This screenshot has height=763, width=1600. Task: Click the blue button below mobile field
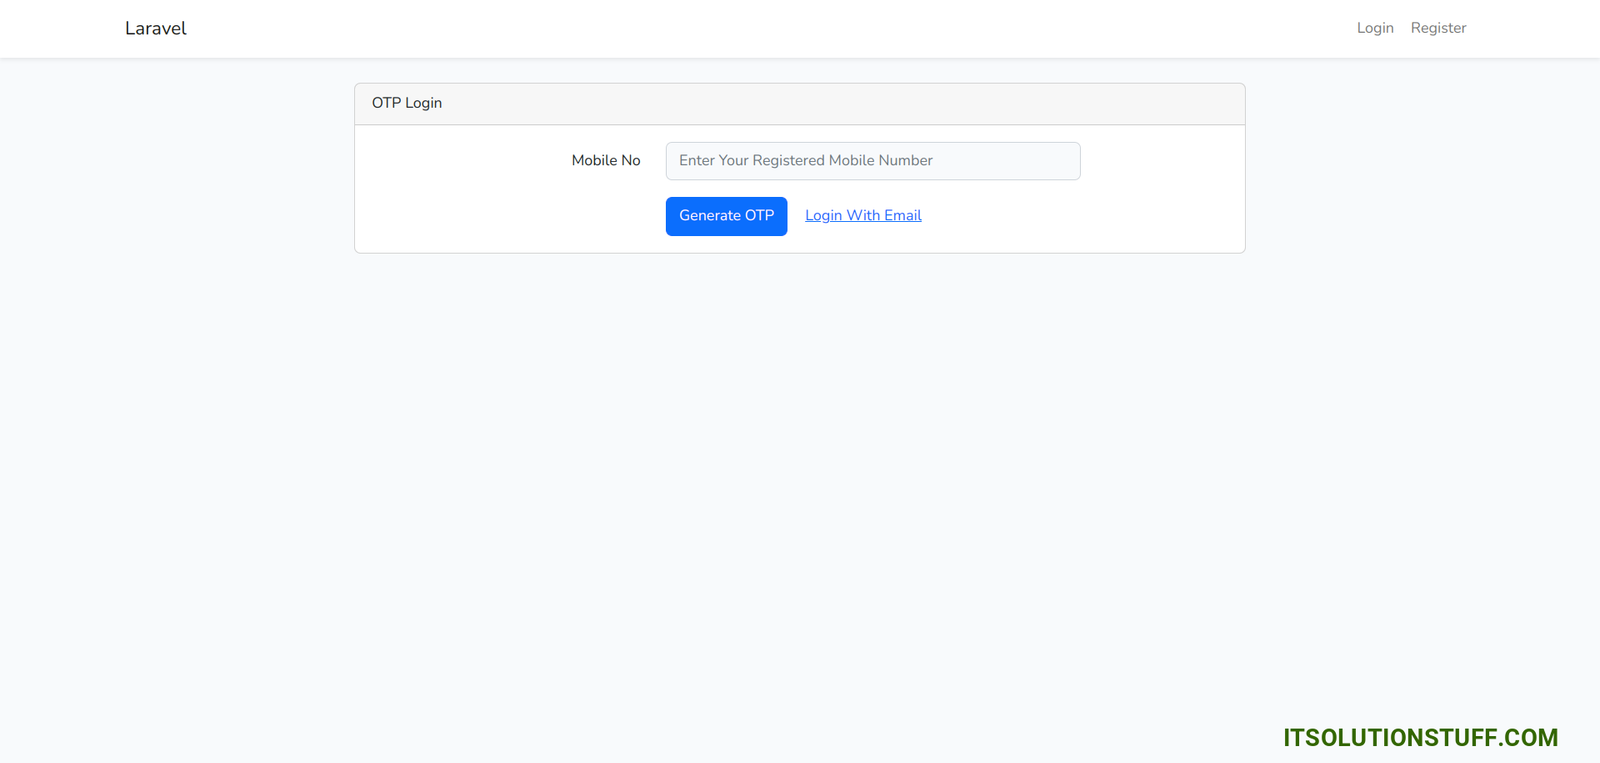[726, 216]
